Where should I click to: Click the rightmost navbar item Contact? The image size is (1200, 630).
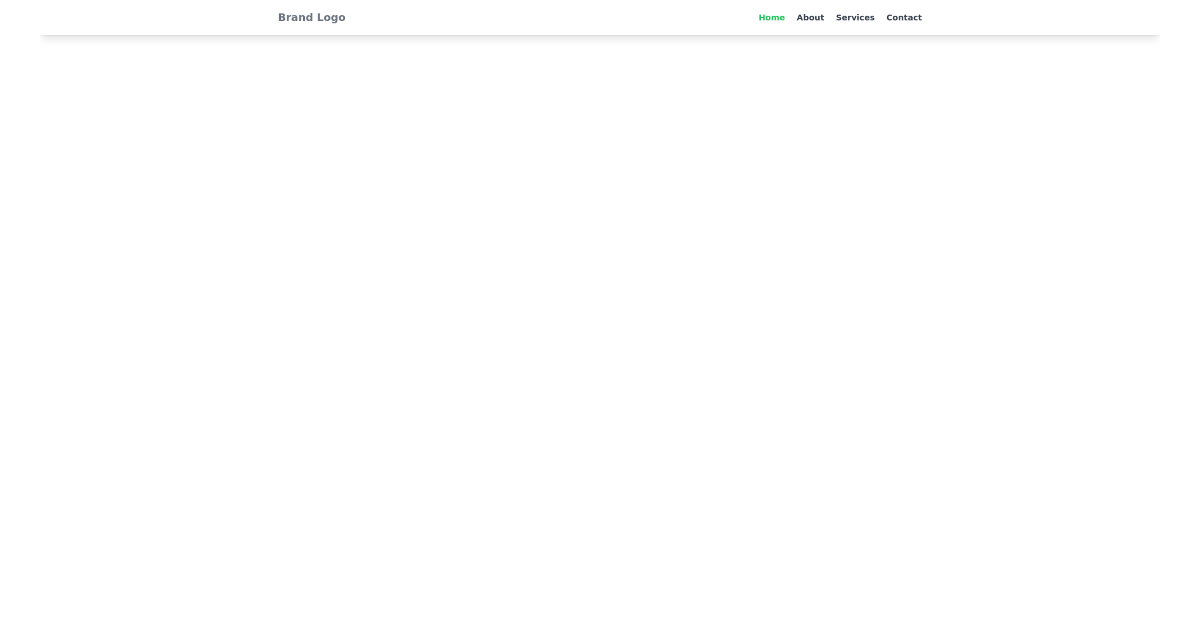pos(904,17)
